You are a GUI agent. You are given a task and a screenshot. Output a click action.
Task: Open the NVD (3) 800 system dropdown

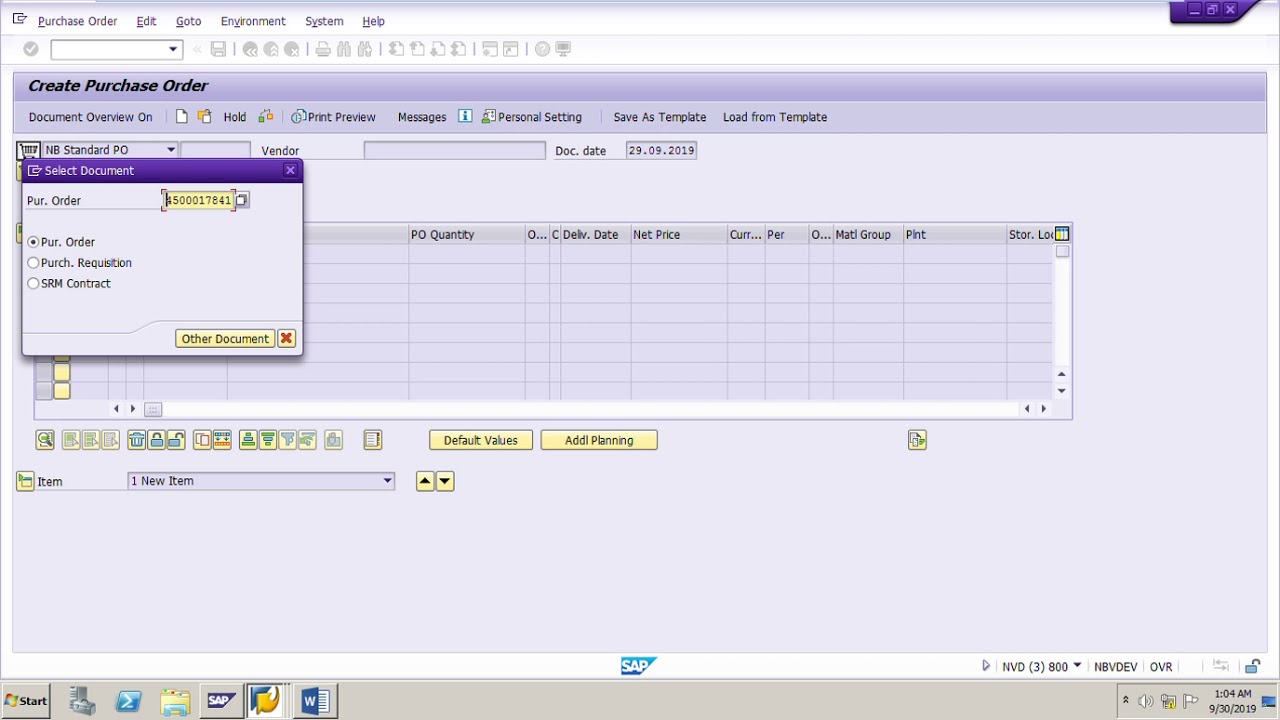pos(1077,667)
